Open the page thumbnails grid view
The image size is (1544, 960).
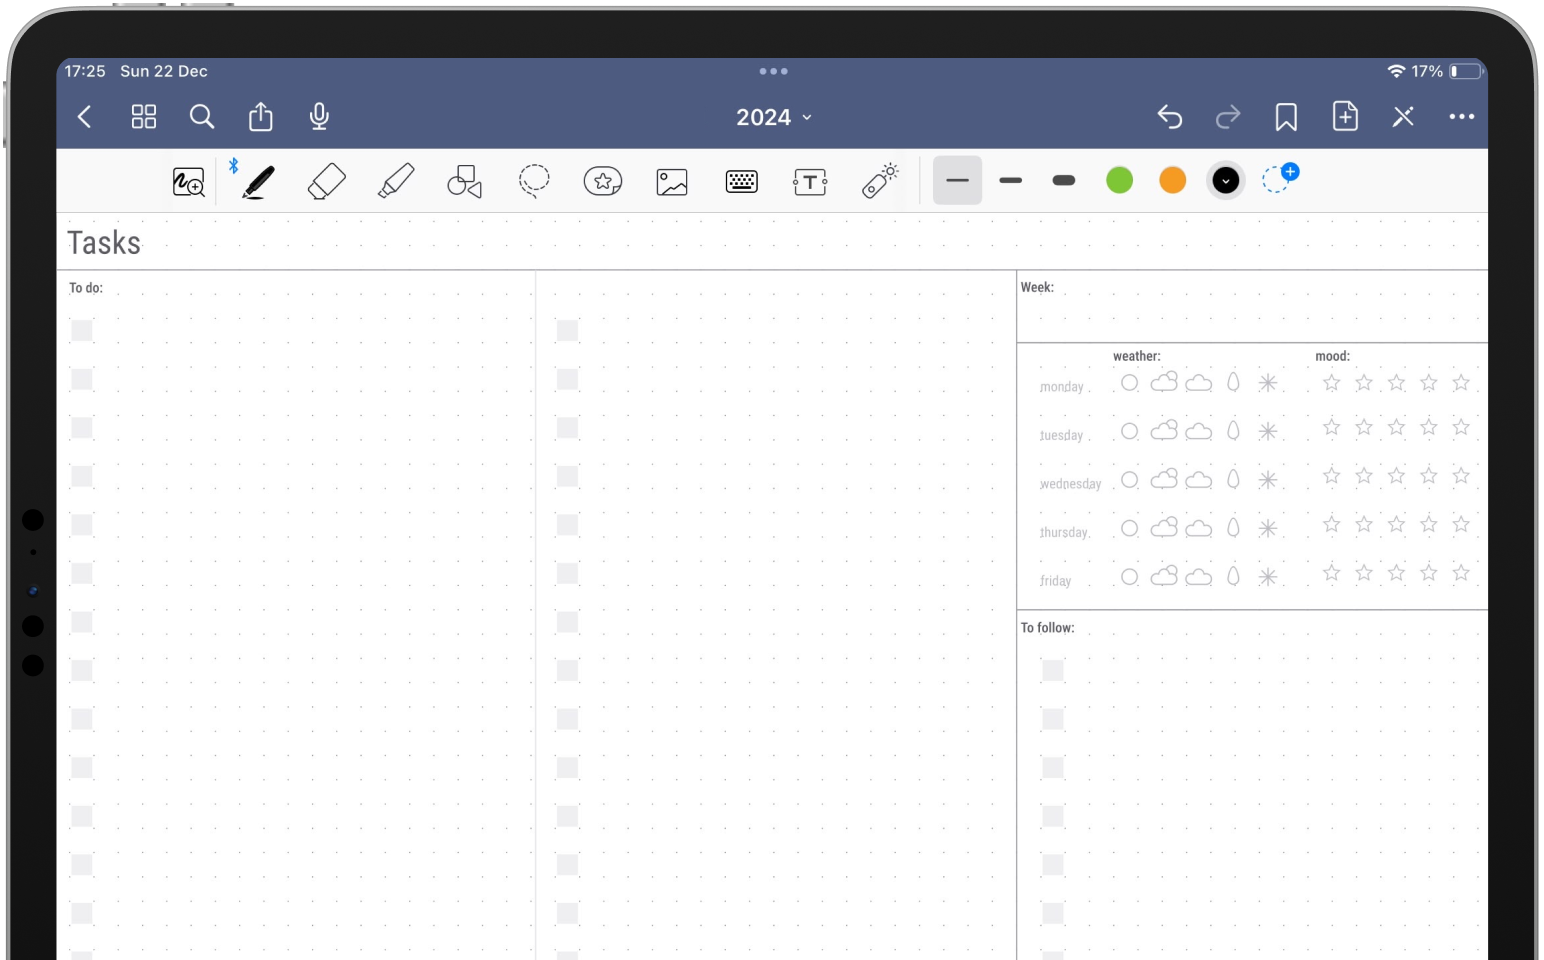144,117
